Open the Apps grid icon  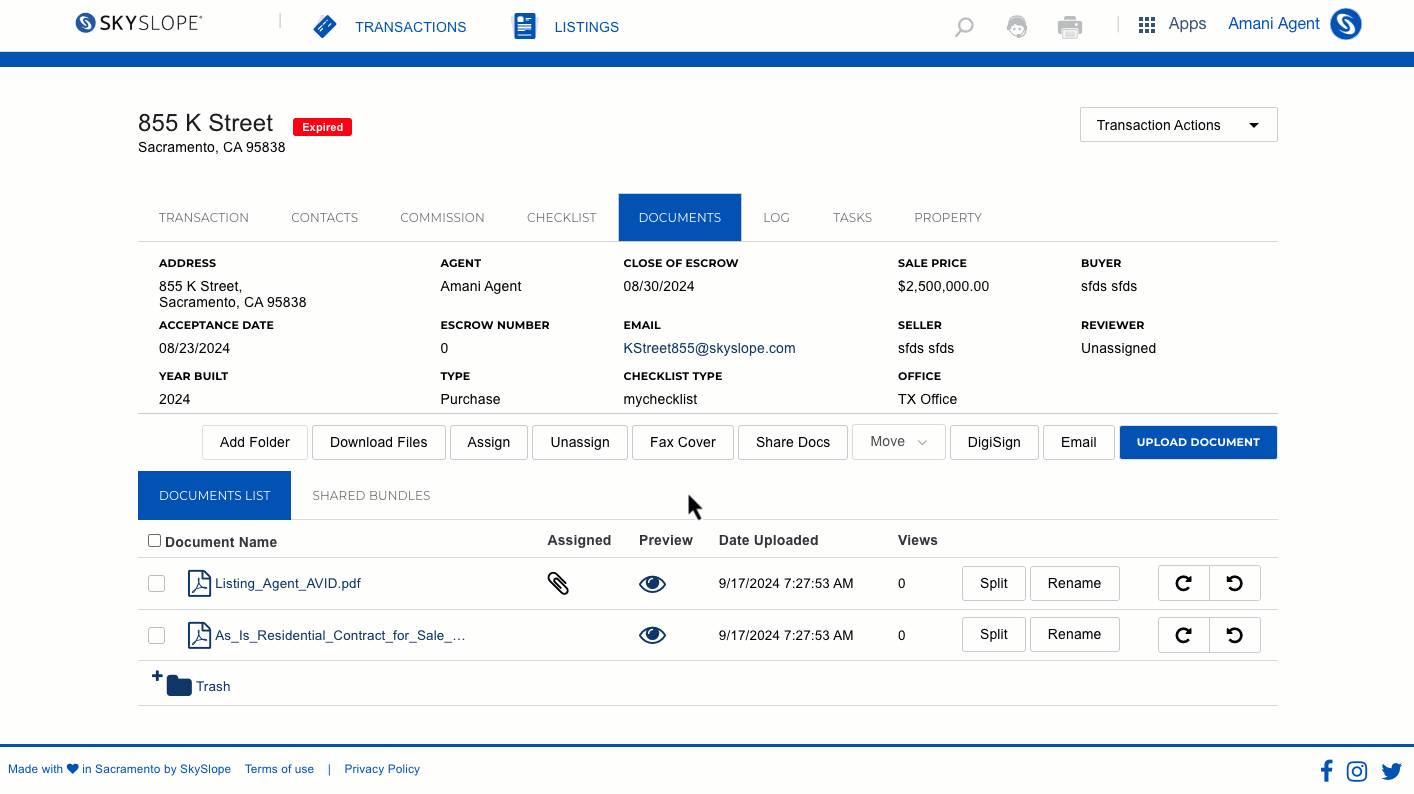click(1147, 25)
